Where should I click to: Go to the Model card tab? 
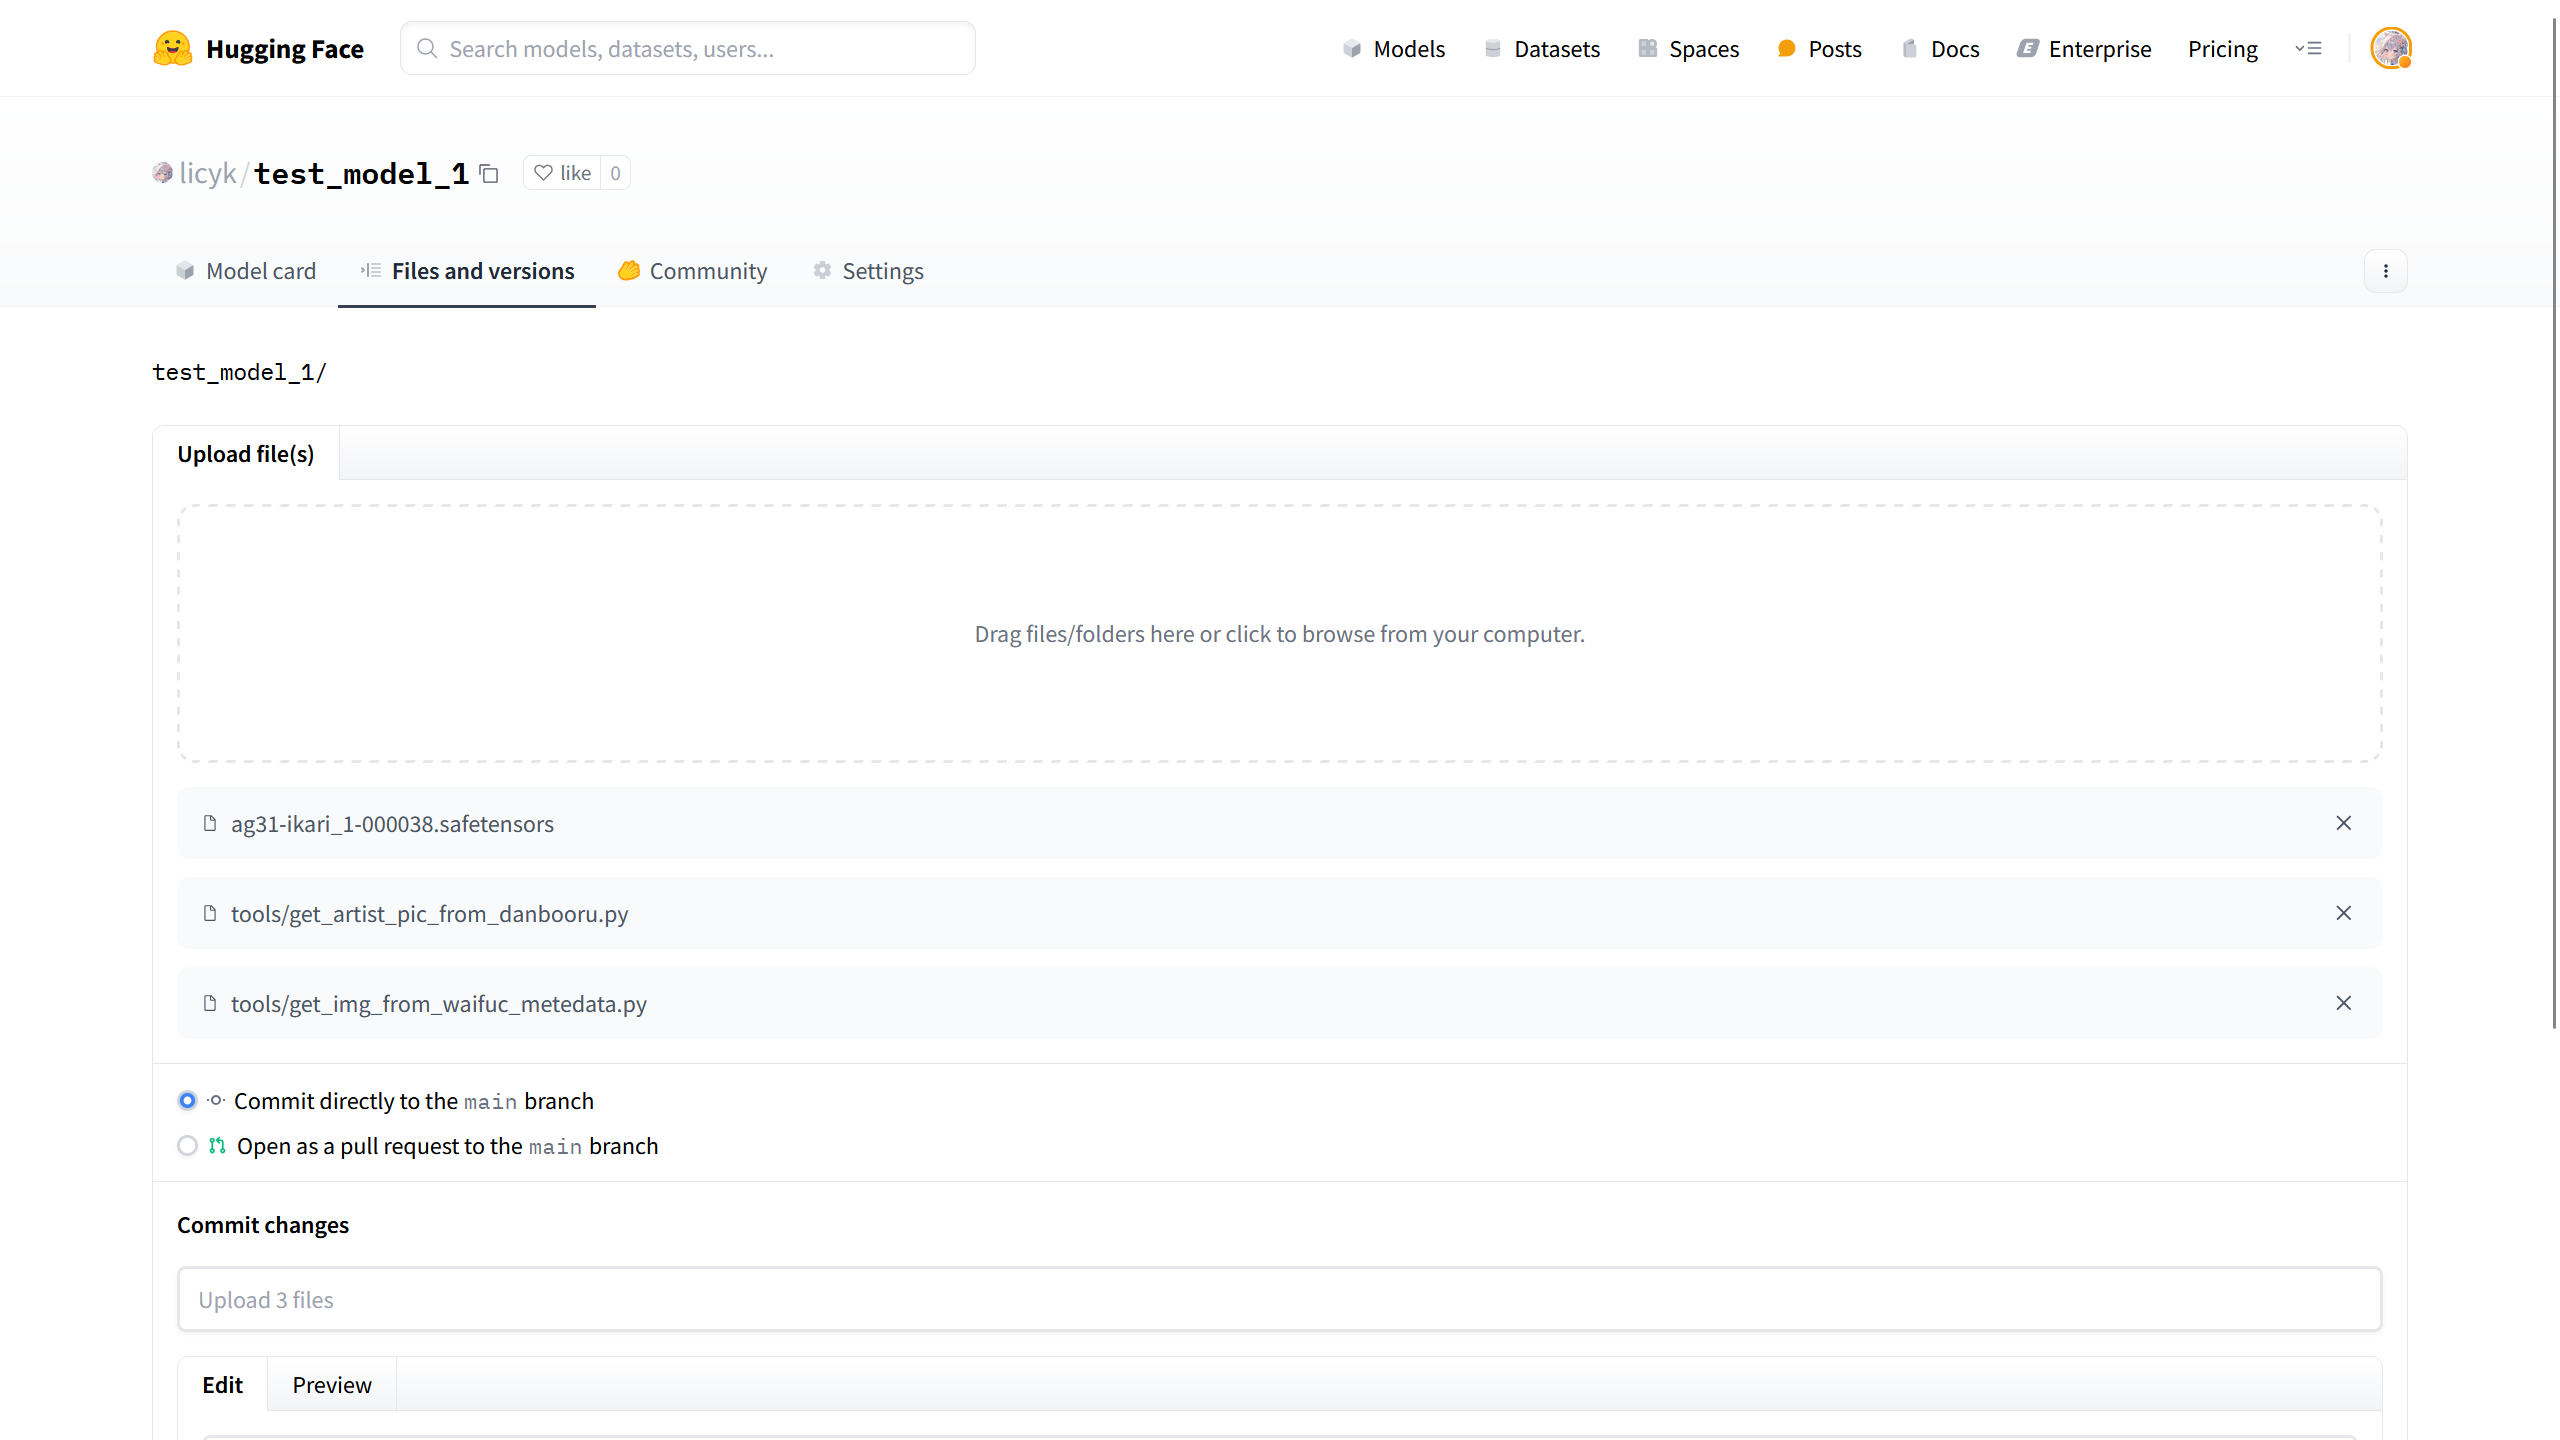pos(245,271)
